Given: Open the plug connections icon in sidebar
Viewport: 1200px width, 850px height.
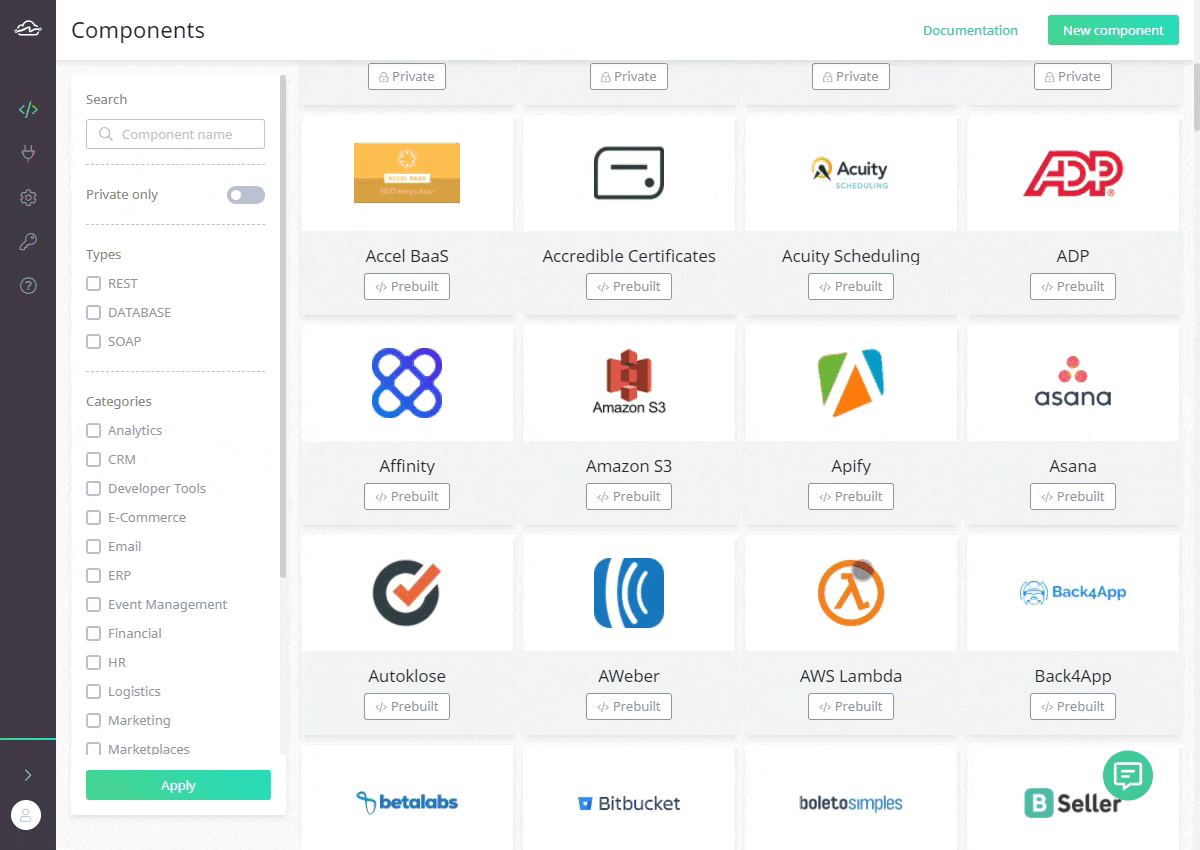Looking at the screenshot, I should click(28, 153).
